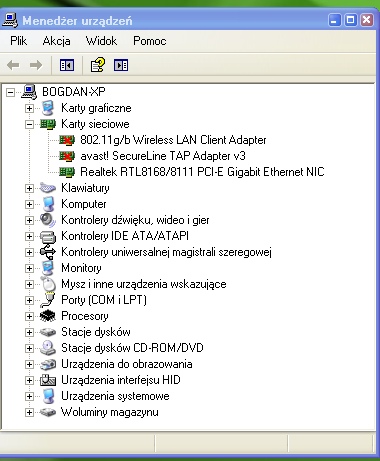Click the Menedżer urządzeń title bar icon
380x461 pixels.
click(x=10, y=20)
